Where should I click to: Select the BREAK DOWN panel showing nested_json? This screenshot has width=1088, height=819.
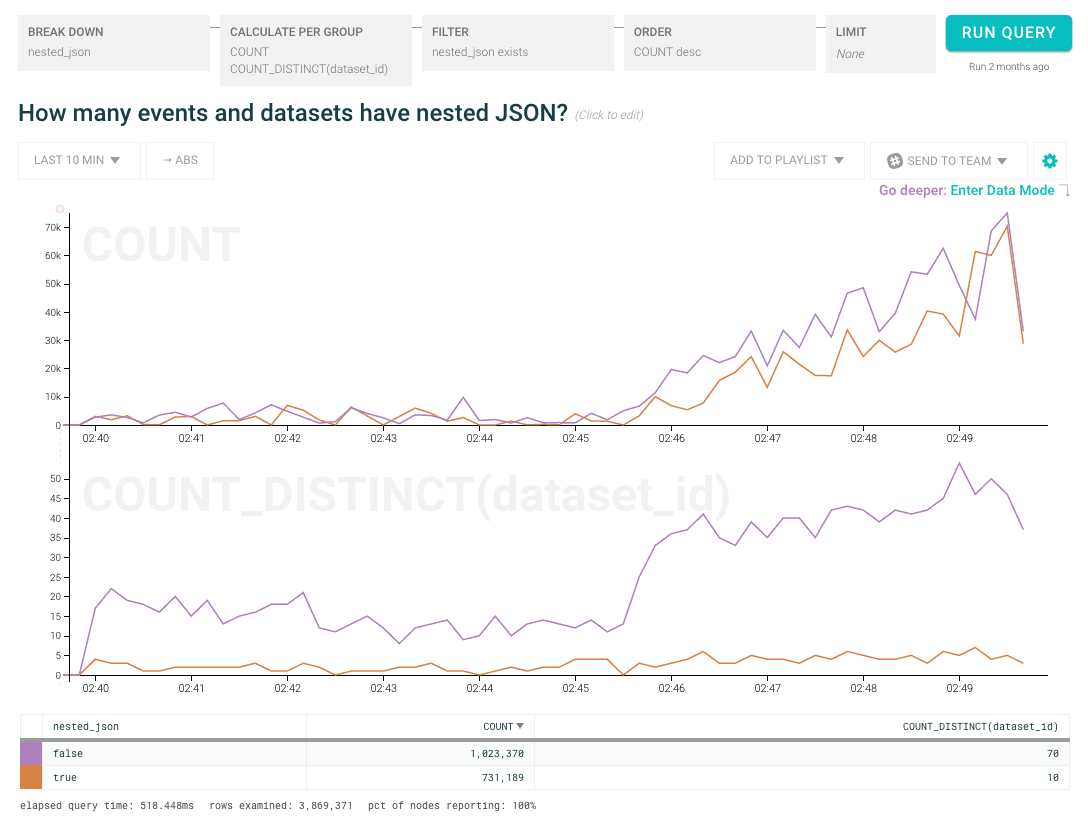(113, 42)
